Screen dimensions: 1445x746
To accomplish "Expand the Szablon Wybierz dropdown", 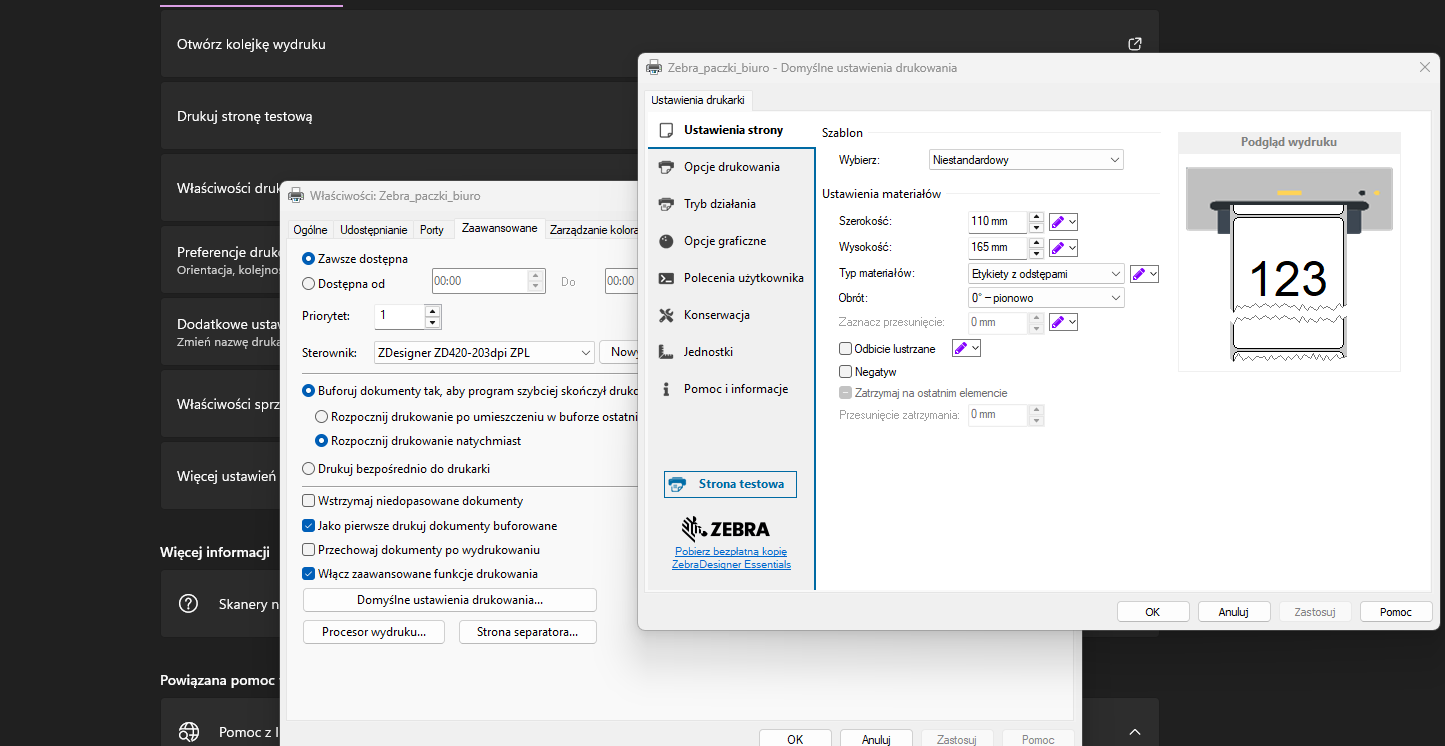I will [x=1026, y=160].
